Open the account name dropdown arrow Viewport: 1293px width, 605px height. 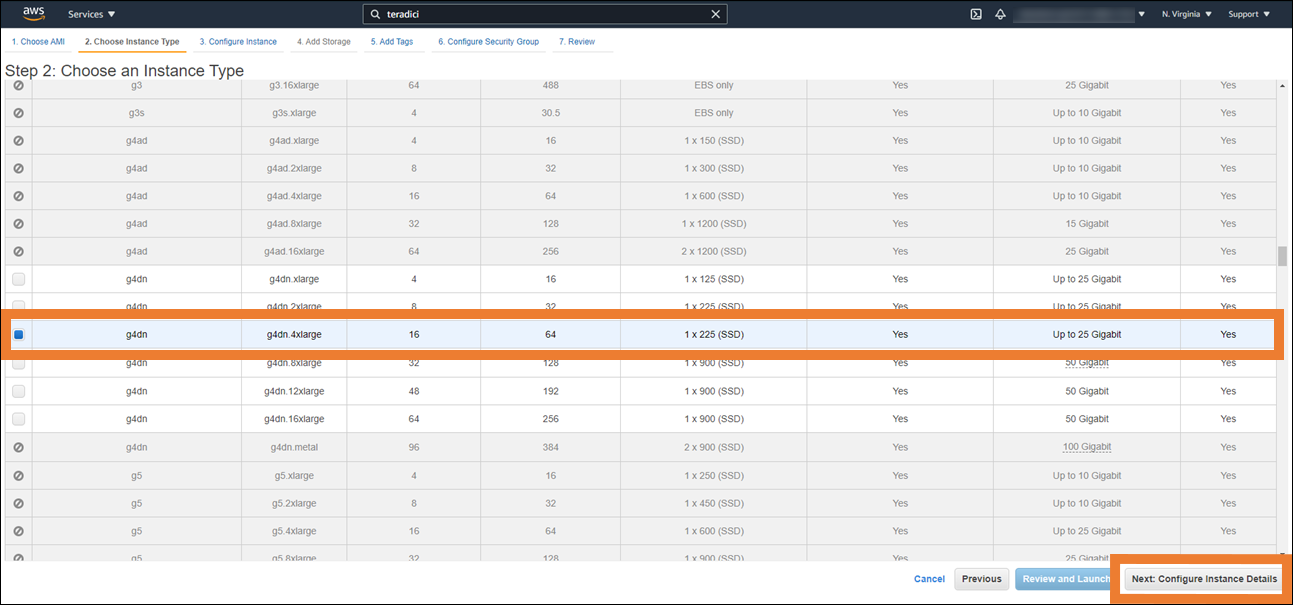[1141, 15]
